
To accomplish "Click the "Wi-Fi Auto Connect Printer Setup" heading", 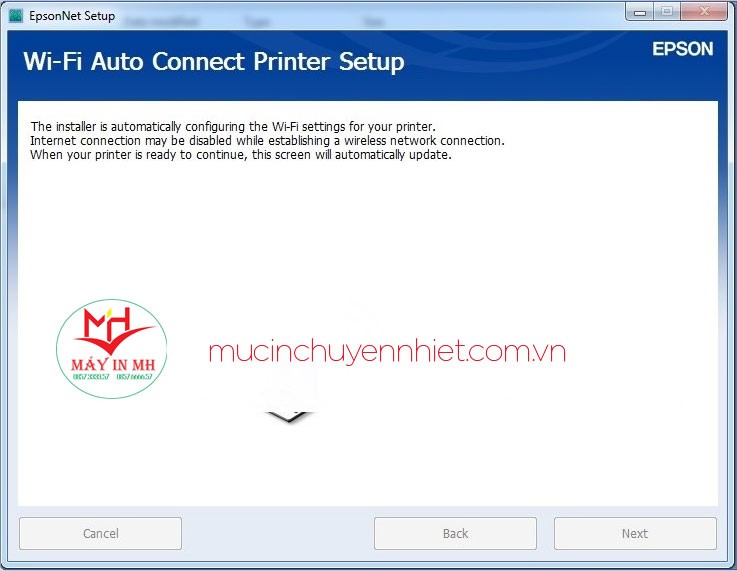I will (214, 62).
